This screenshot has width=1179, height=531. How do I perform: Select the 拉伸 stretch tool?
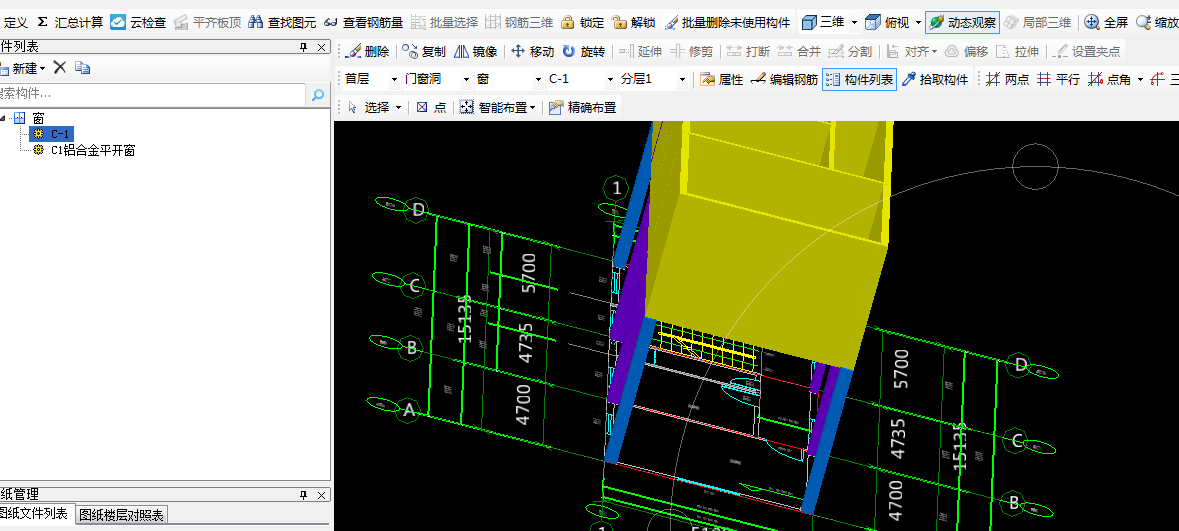(x=1017, y=52)
